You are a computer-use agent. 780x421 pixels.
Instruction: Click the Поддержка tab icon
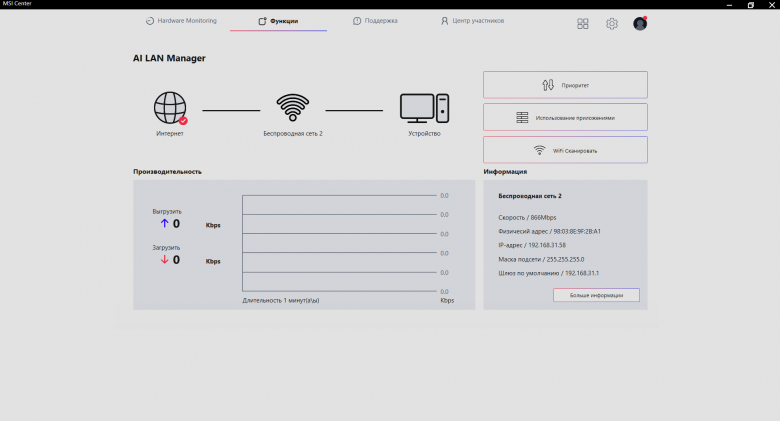(x=357, y=21)
